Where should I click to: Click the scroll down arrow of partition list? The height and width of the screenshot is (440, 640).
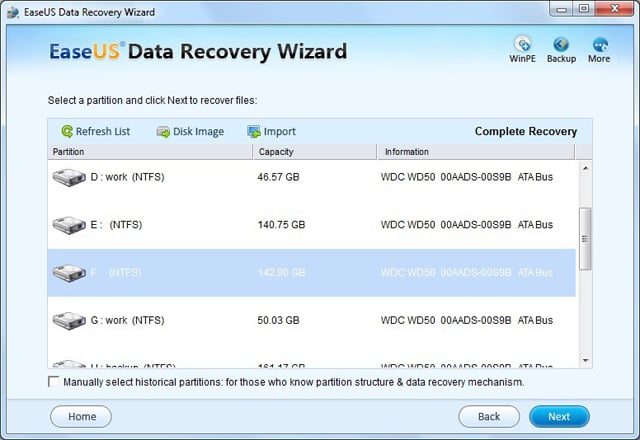(585, 360)
